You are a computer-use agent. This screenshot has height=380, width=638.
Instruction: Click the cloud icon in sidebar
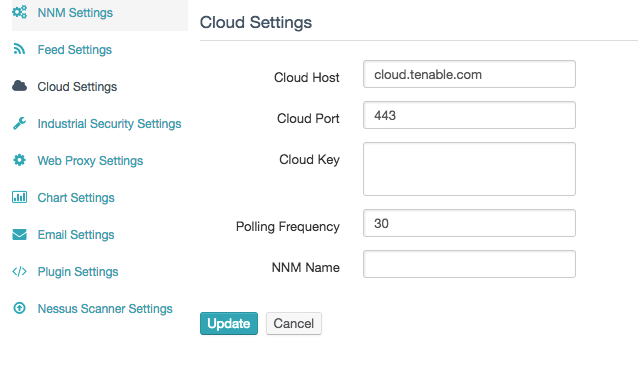click(20, 86)
